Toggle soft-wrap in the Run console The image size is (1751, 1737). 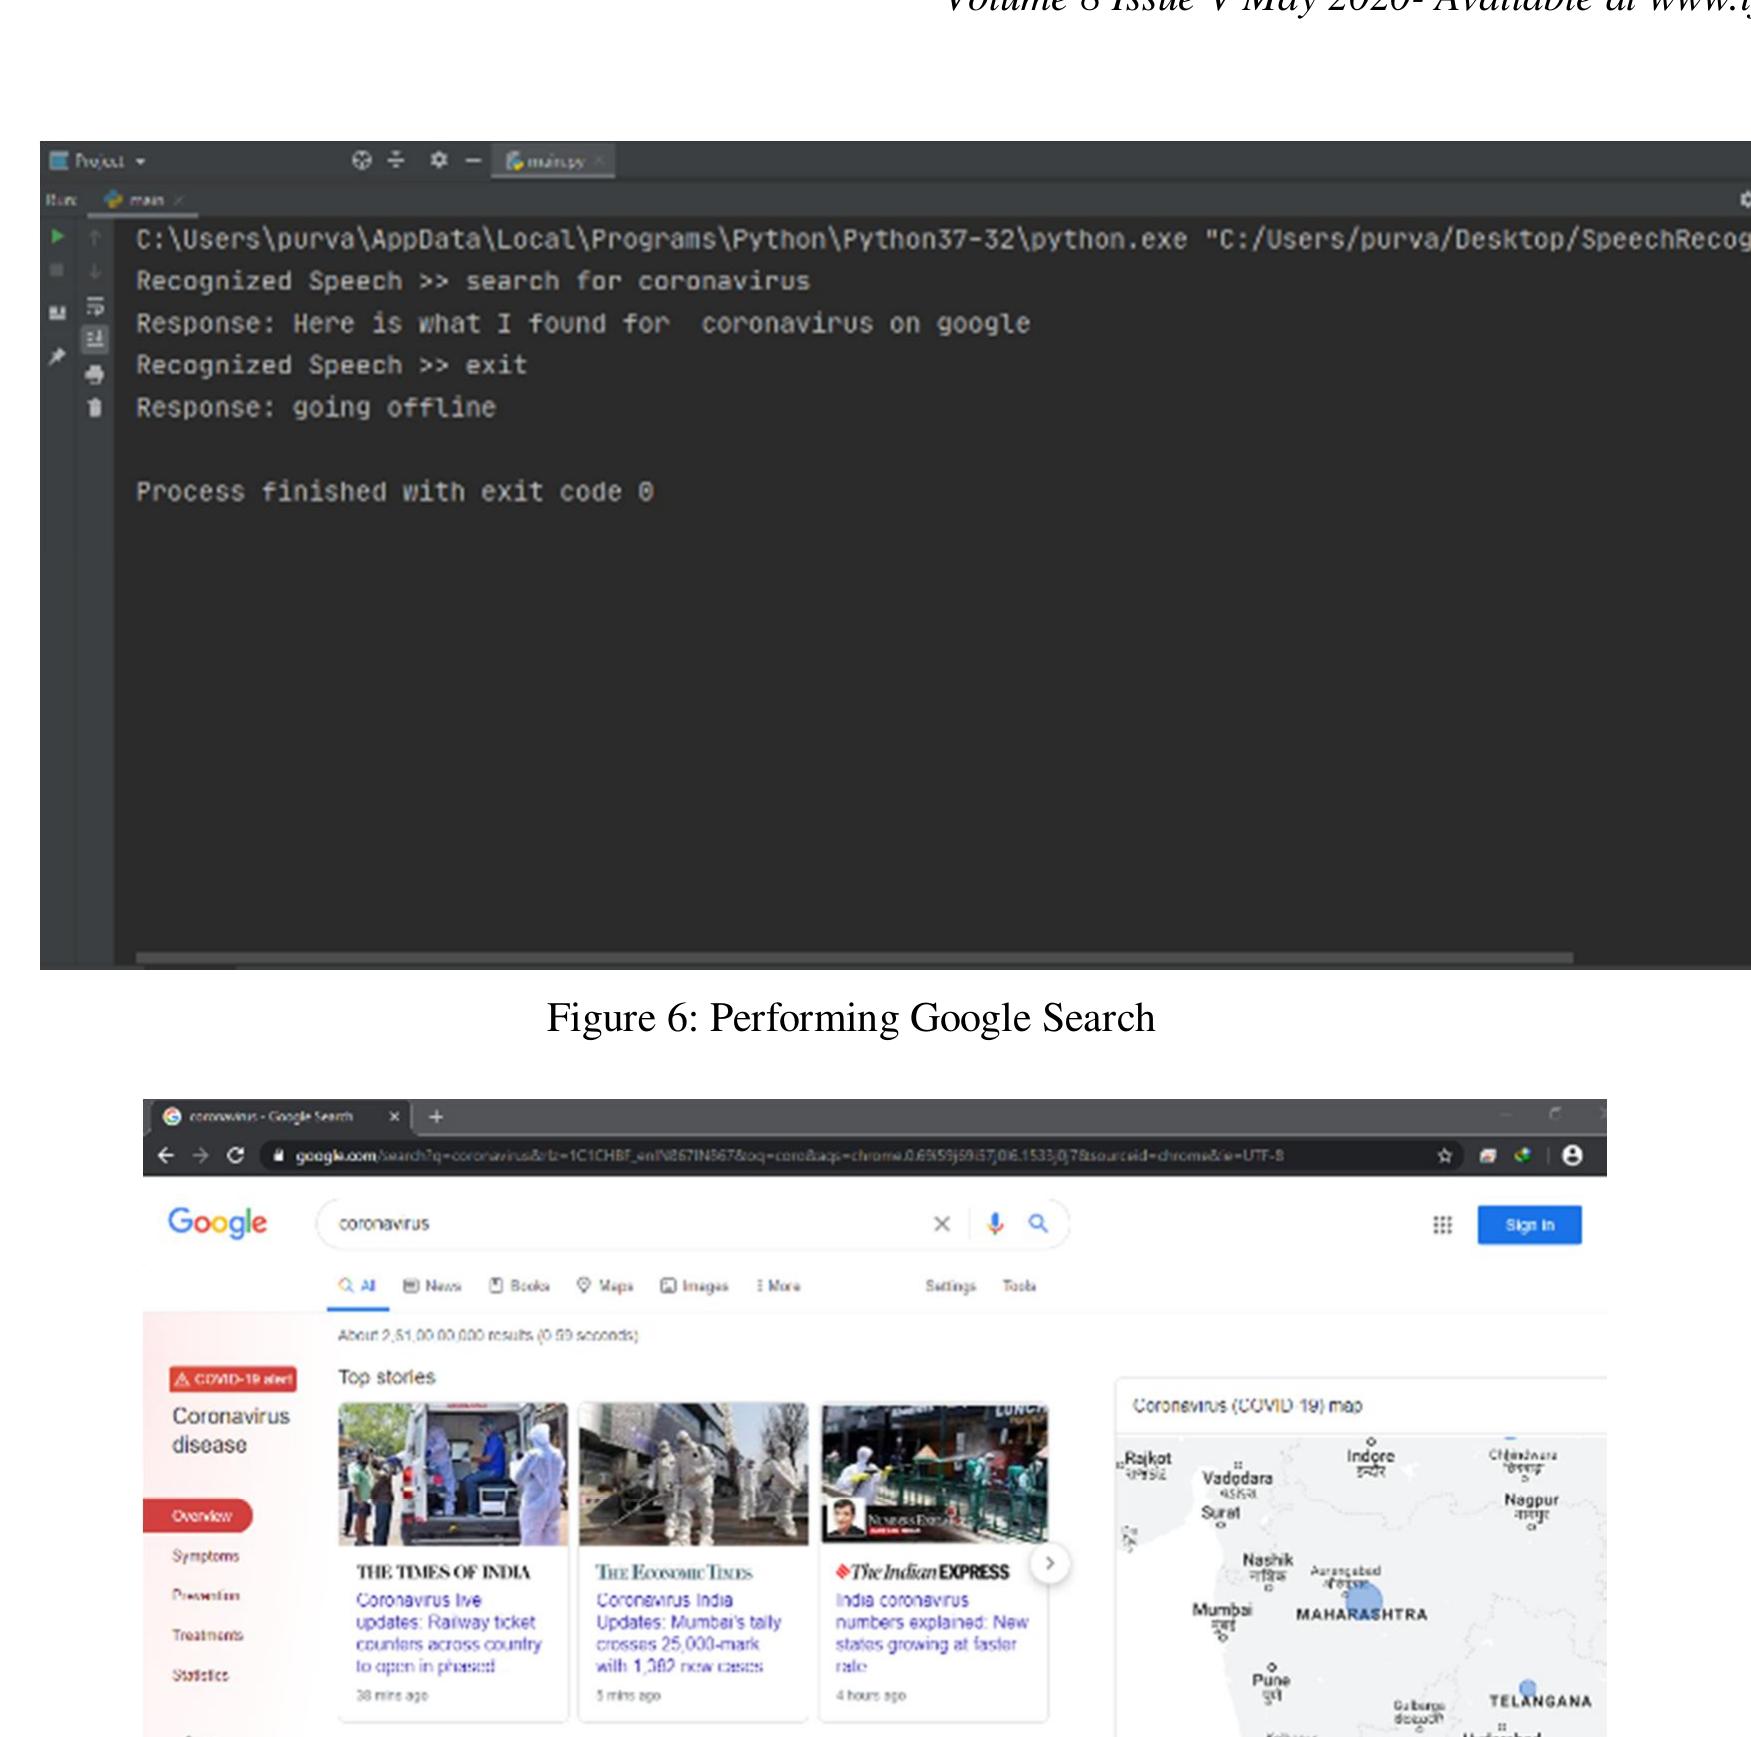coord(95,306)
